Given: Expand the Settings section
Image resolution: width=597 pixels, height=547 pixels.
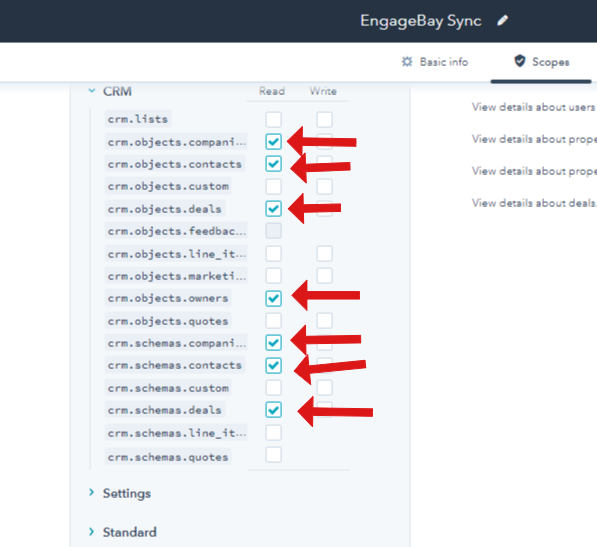Looking at the screenshot, I should coord(91,493).
